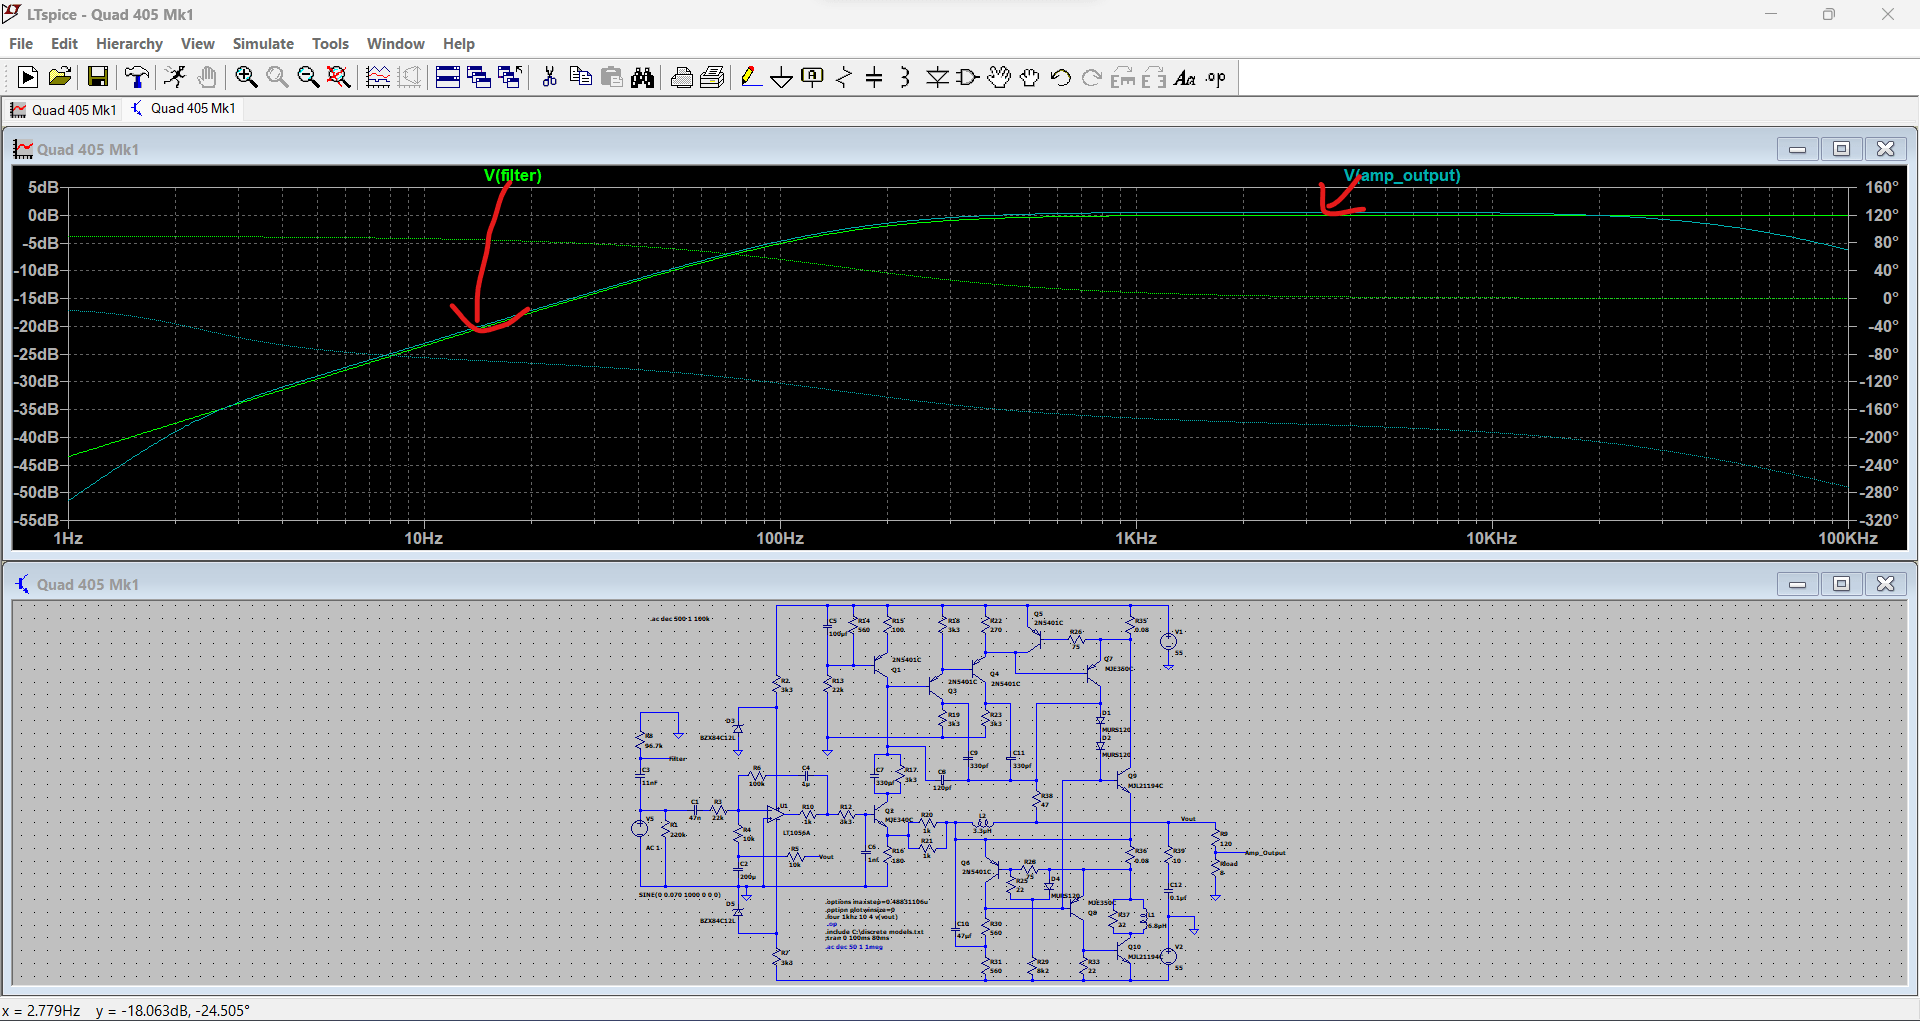The height and width of the screenshot is (1021, 1920).
Task: Click the Mirror toolbar icon
Action: coord(1154,77)
